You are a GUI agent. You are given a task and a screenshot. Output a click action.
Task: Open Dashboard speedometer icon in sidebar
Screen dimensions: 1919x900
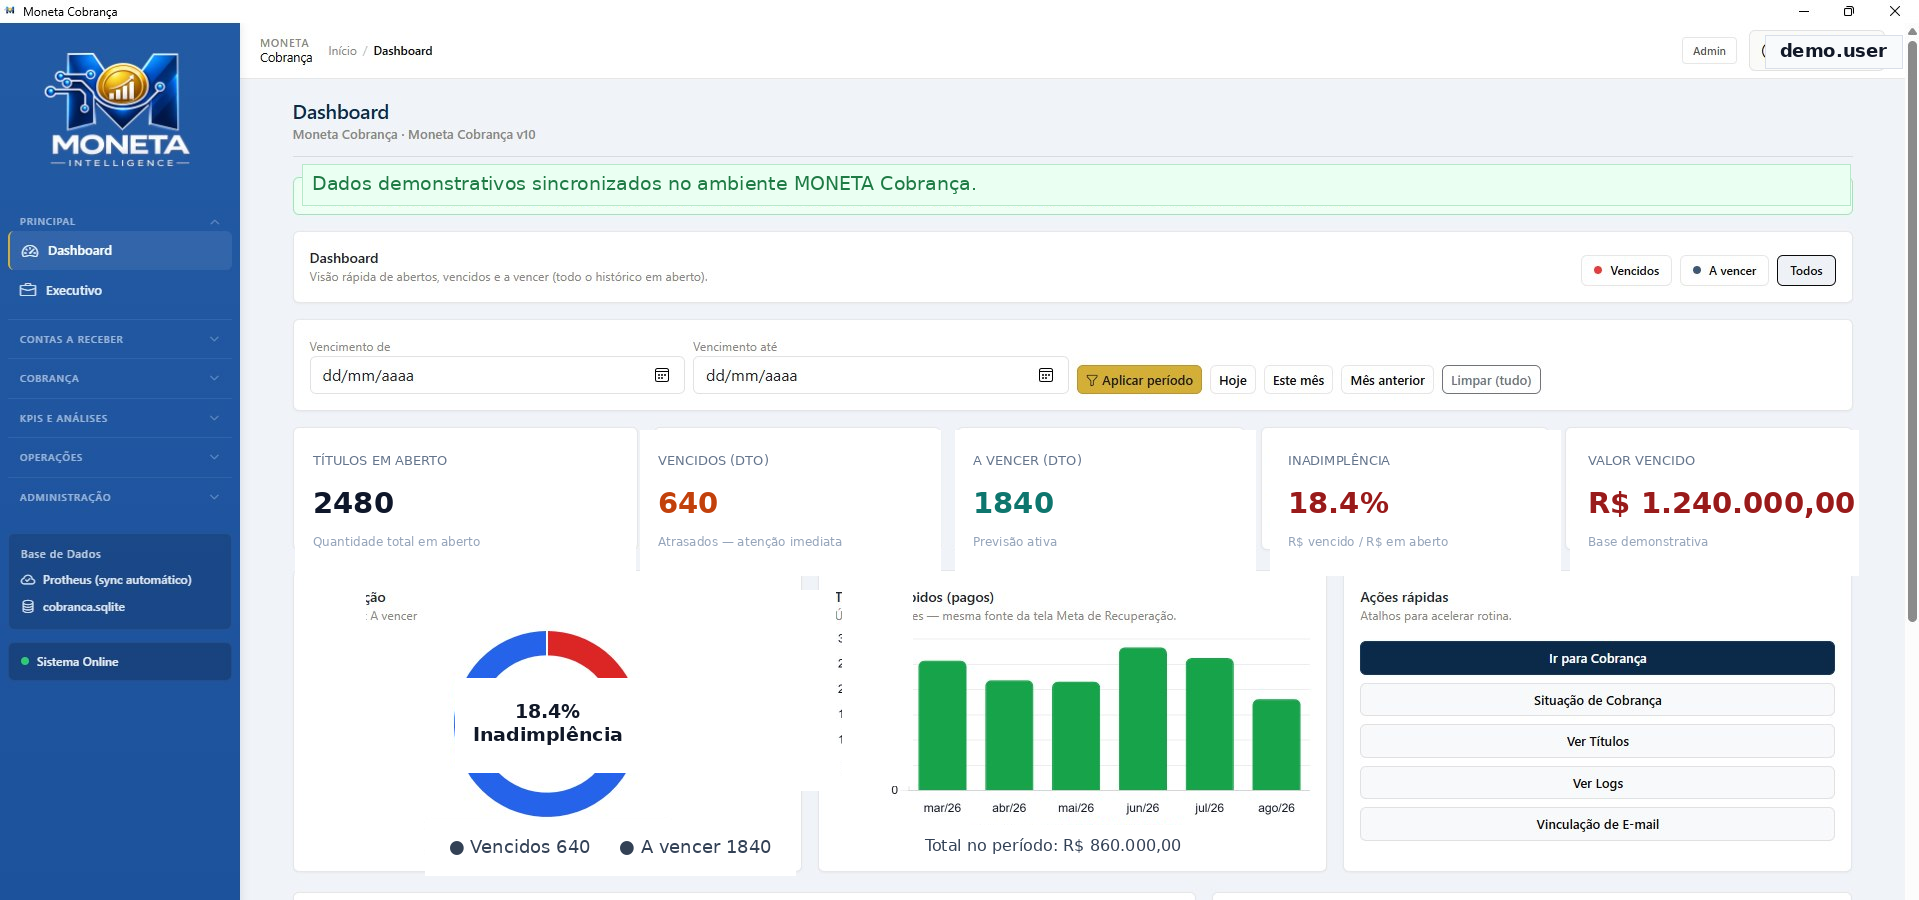point(30,251)
